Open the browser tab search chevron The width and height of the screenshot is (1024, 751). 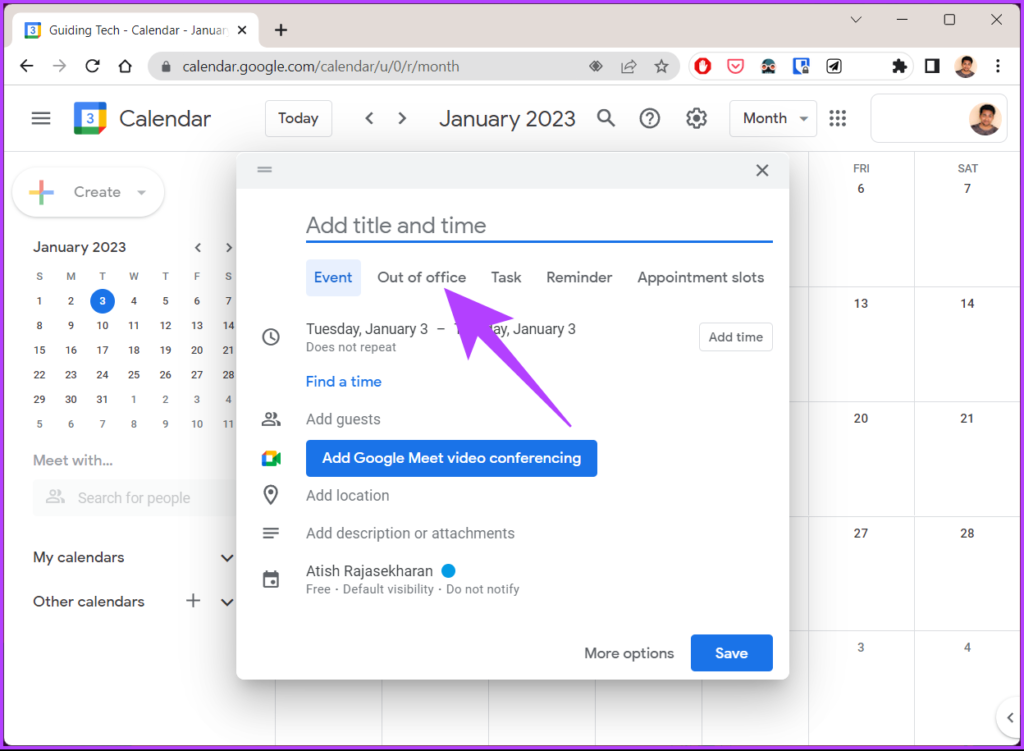[856, 20]
